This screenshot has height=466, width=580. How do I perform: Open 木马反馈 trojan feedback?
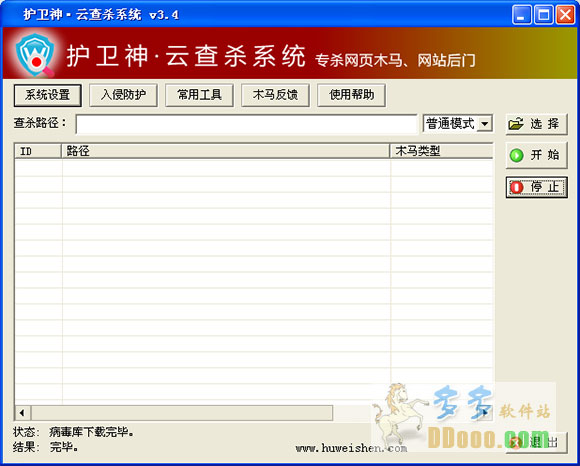[x=276, y=95]
